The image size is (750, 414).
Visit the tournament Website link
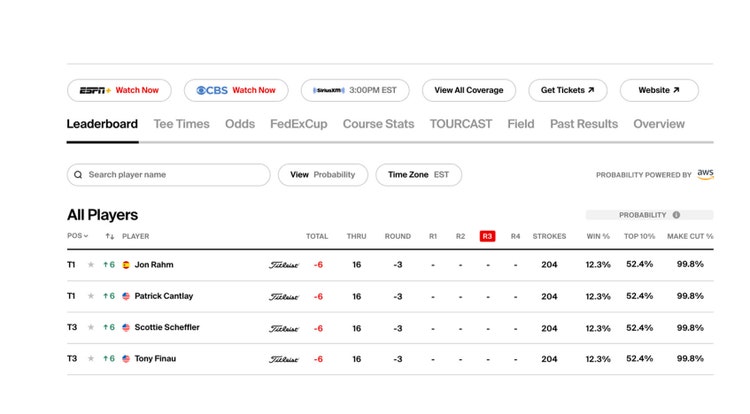(658, 90)
